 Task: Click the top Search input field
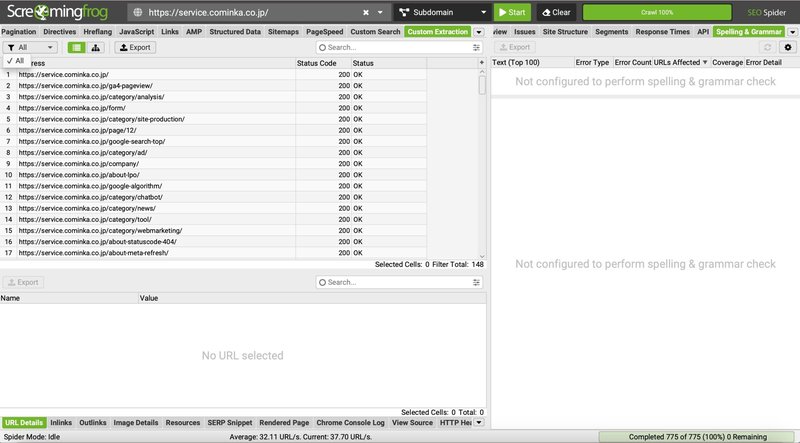point(395,47)
